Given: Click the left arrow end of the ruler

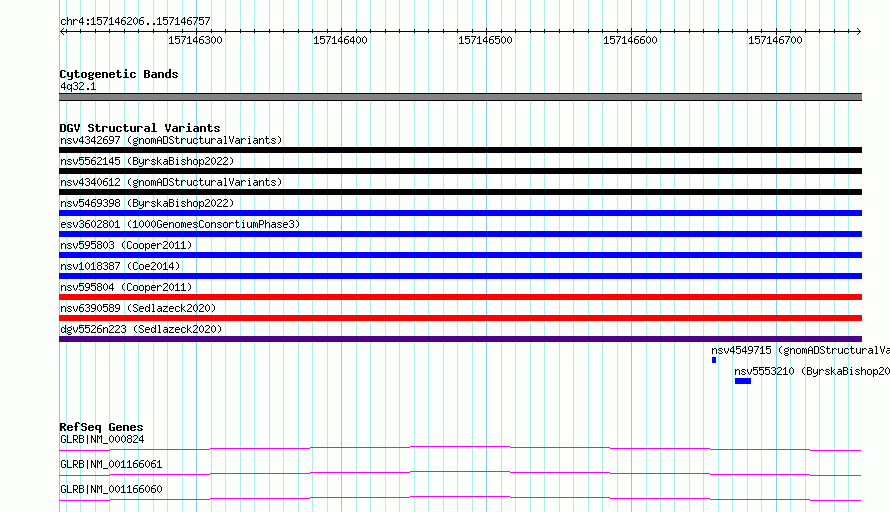Looking at the screenshot, I should (62, 31).
